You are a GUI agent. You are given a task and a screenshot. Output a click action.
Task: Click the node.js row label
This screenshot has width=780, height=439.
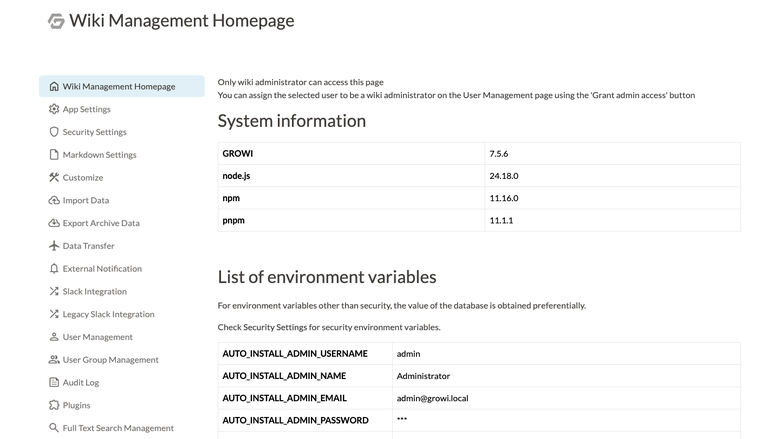point(236,176)
